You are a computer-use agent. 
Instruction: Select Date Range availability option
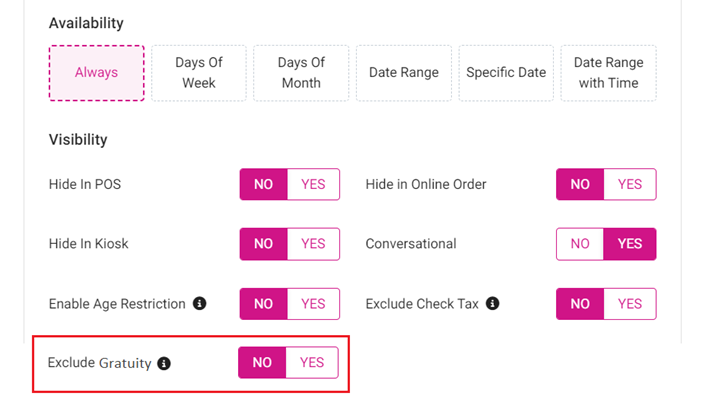click(403, 73)
